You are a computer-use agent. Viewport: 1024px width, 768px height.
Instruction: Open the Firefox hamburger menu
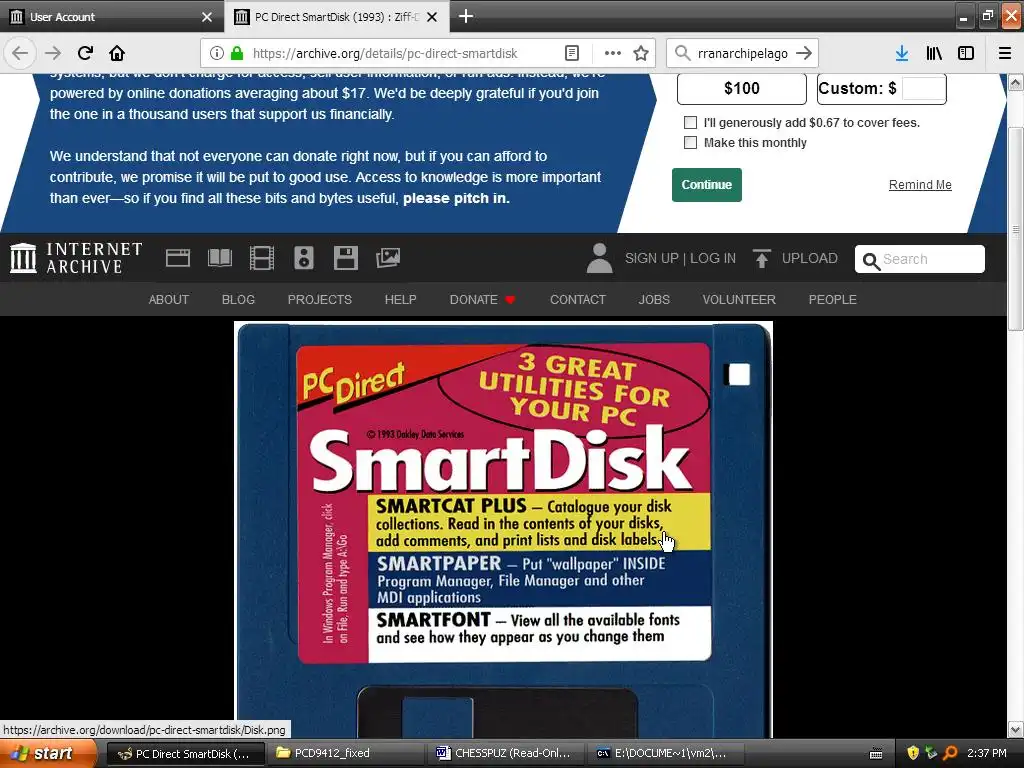coord(1005,53)
